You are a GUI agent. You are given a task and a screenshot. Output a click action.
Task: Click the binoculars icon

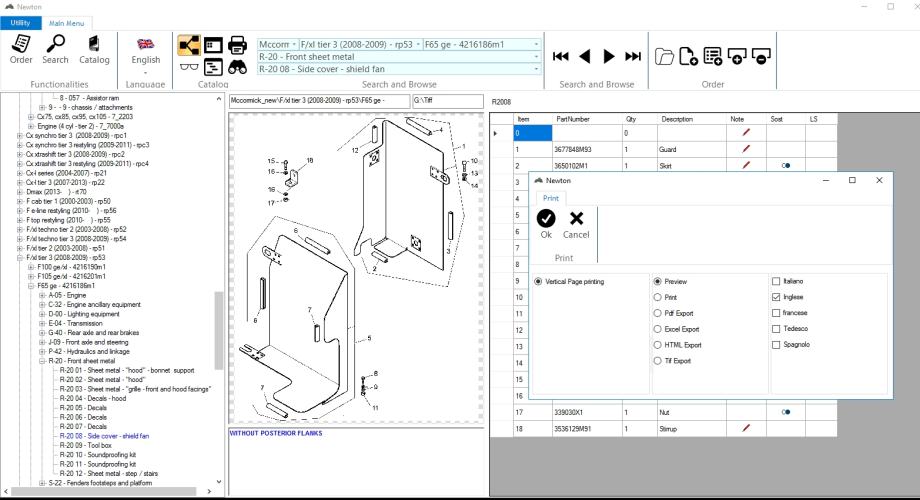click(237, 68)
